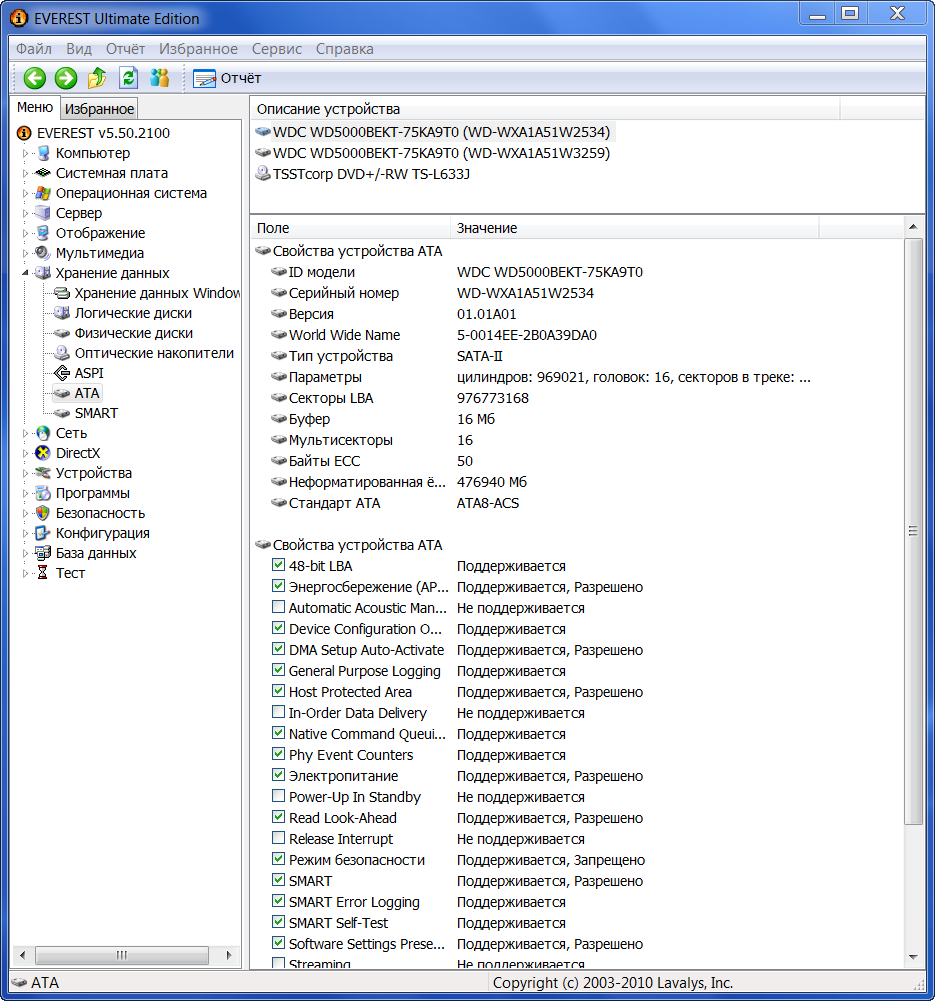
Task: Open the Сервис menu
Action: point(276,49)
